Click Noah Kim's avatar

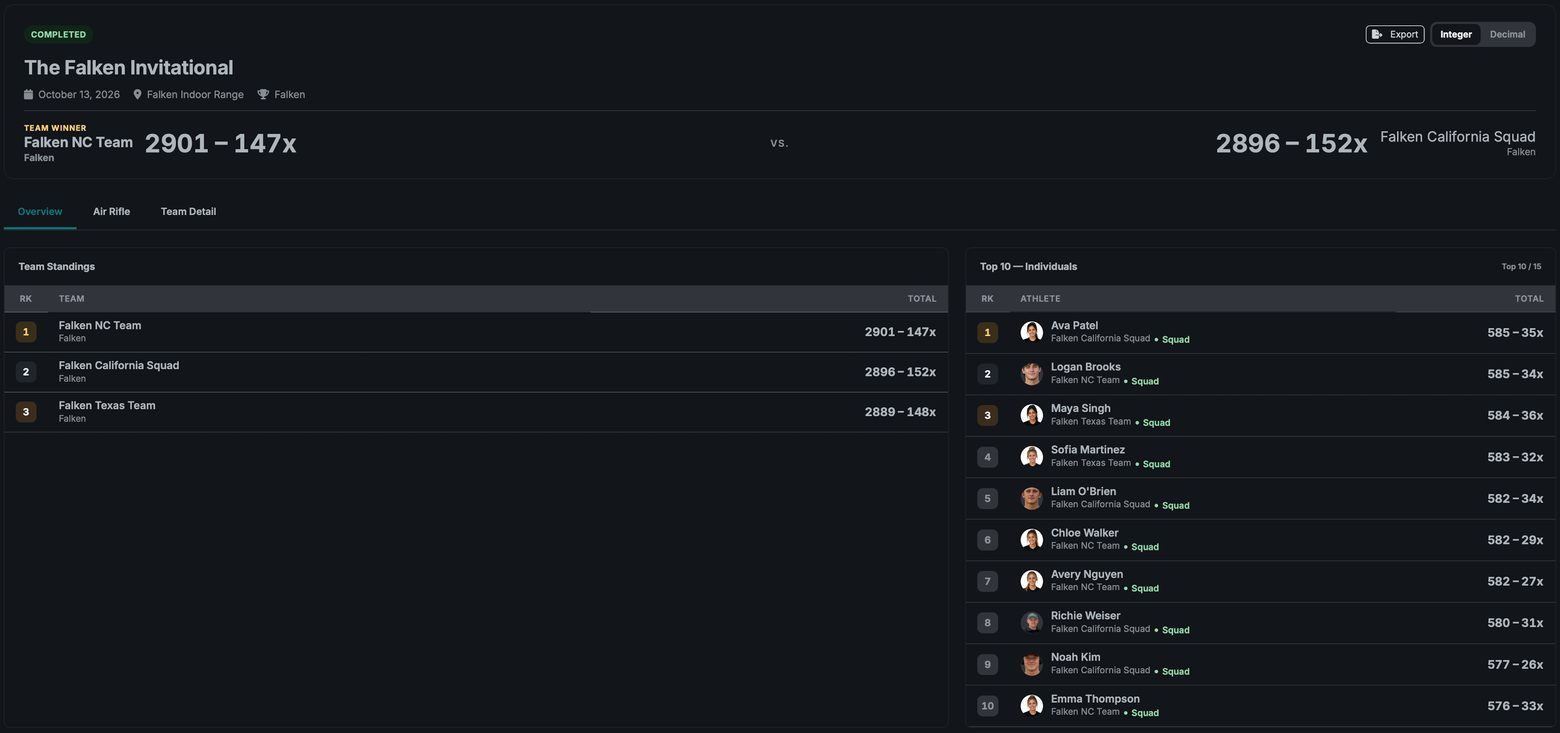click(1031, 664)
